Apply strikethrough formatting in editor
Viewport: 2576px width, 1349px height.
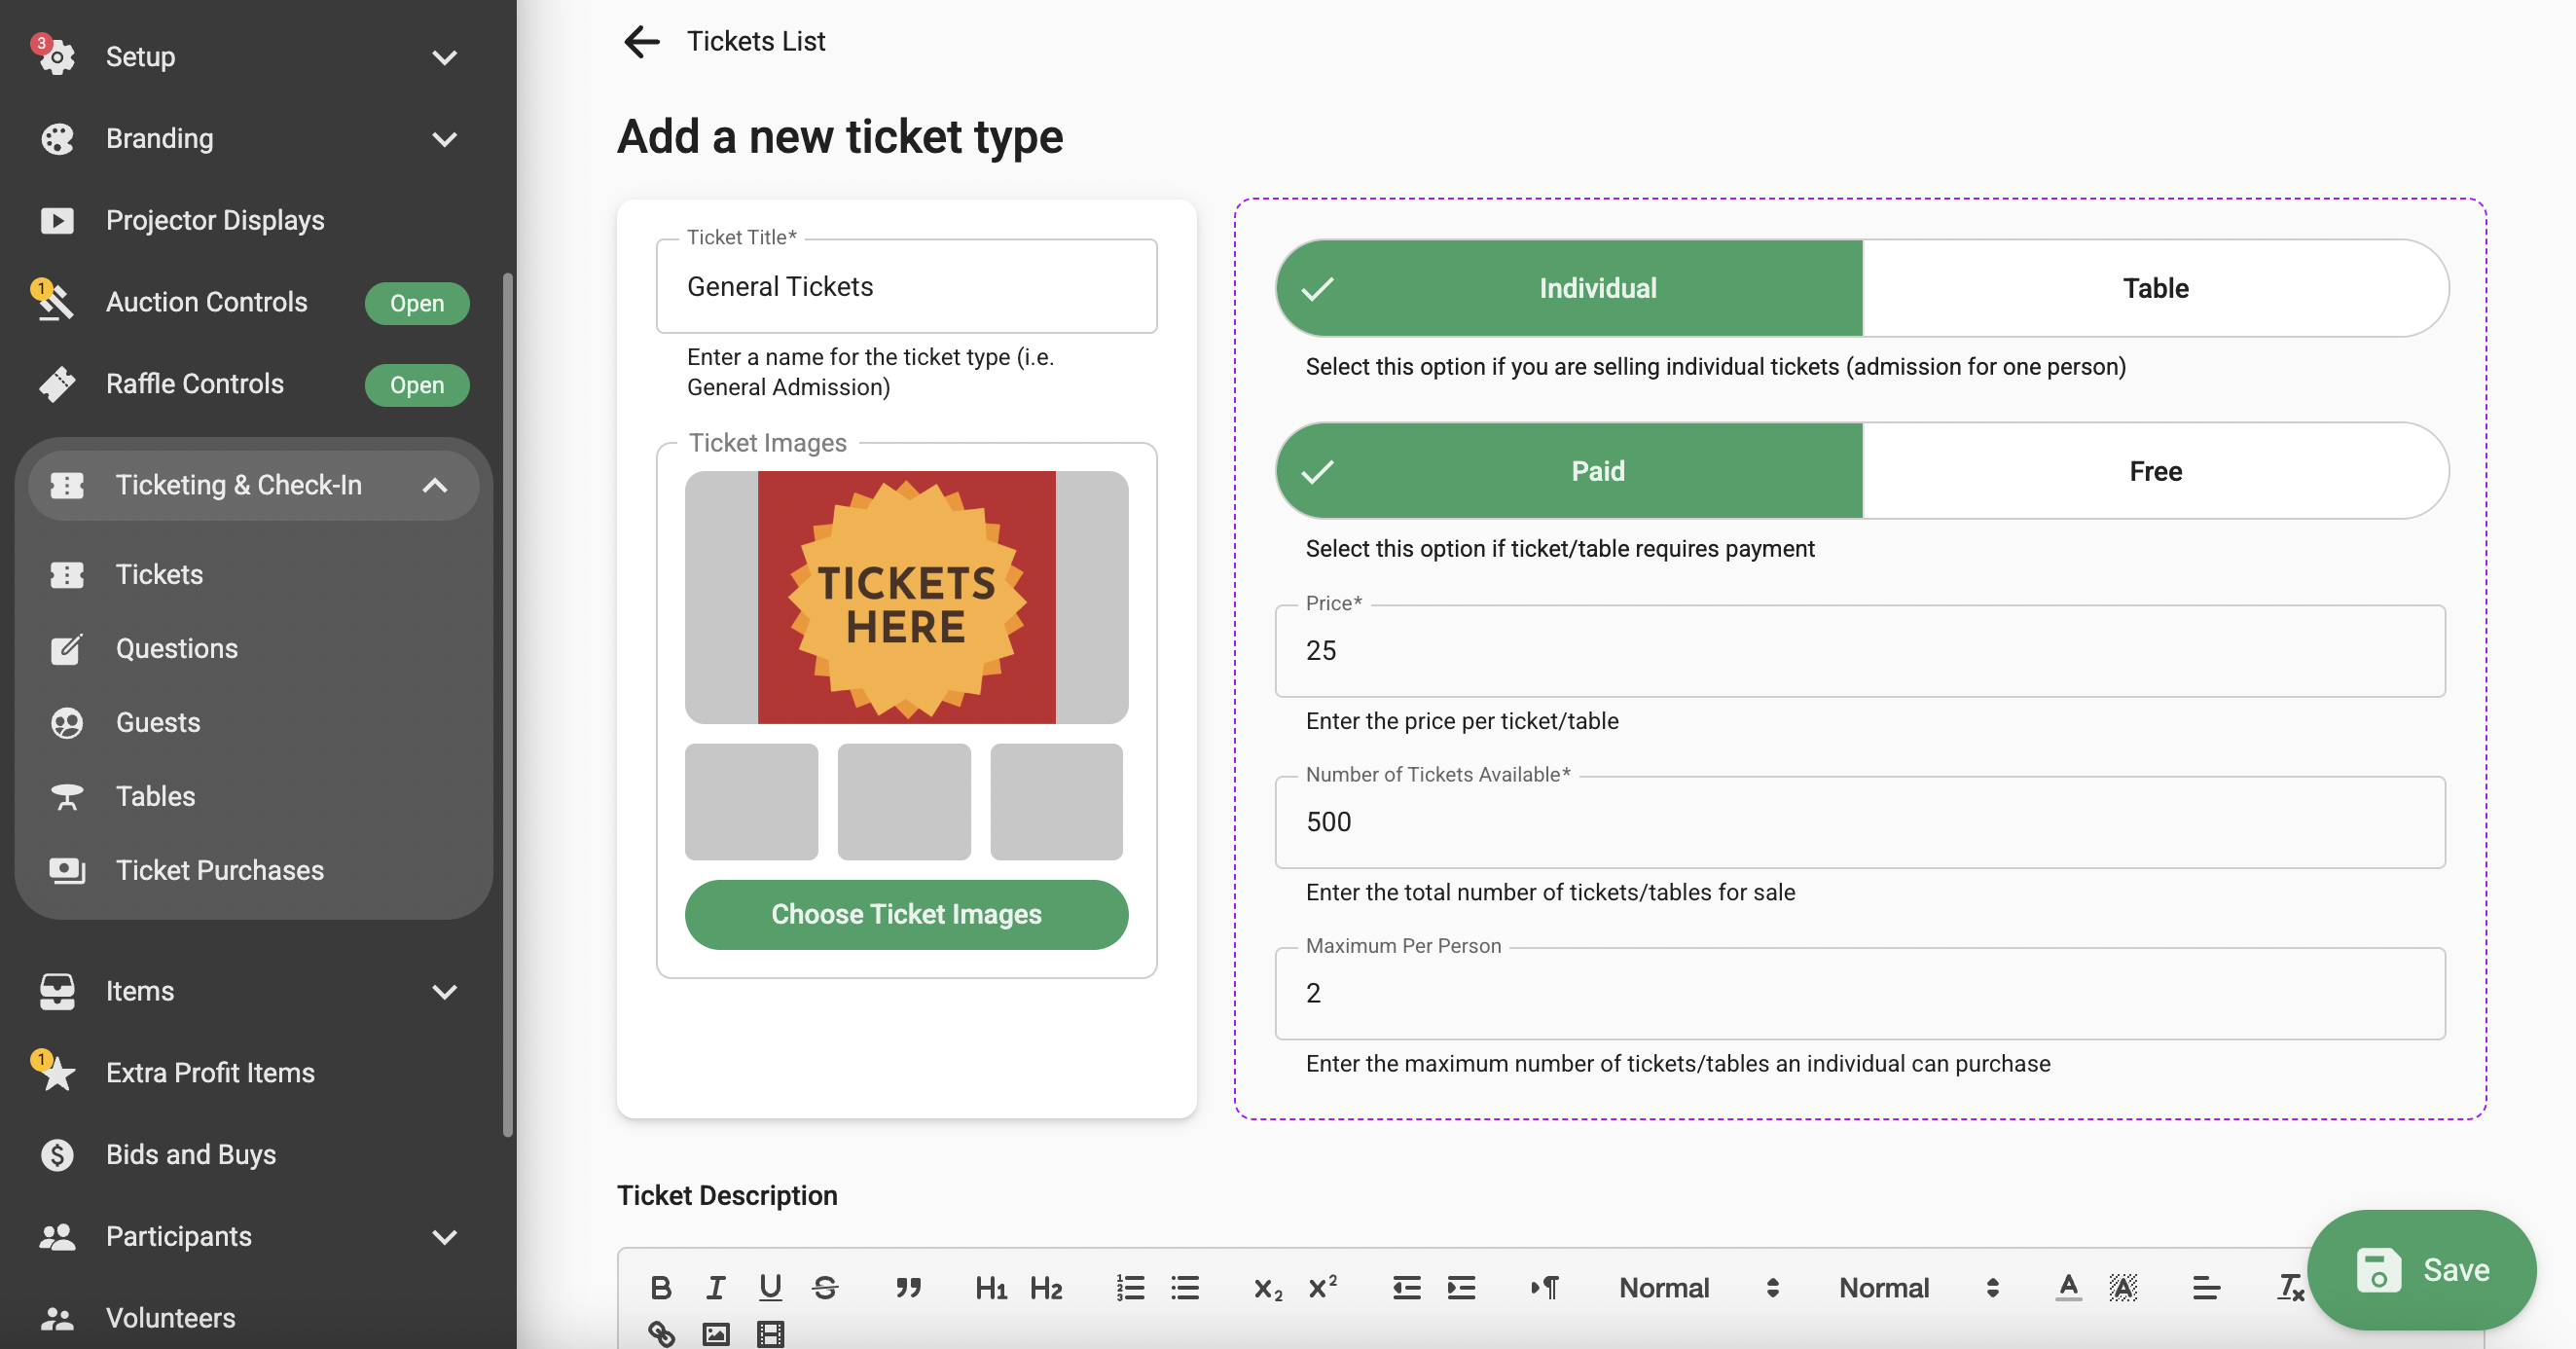pos(825,1288)
